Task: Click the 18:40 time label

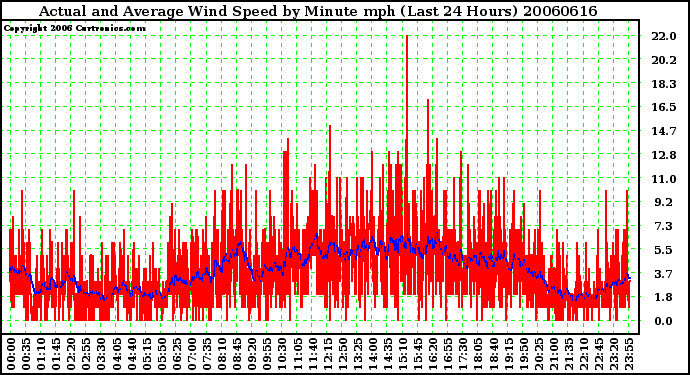Action: [494, 354]
